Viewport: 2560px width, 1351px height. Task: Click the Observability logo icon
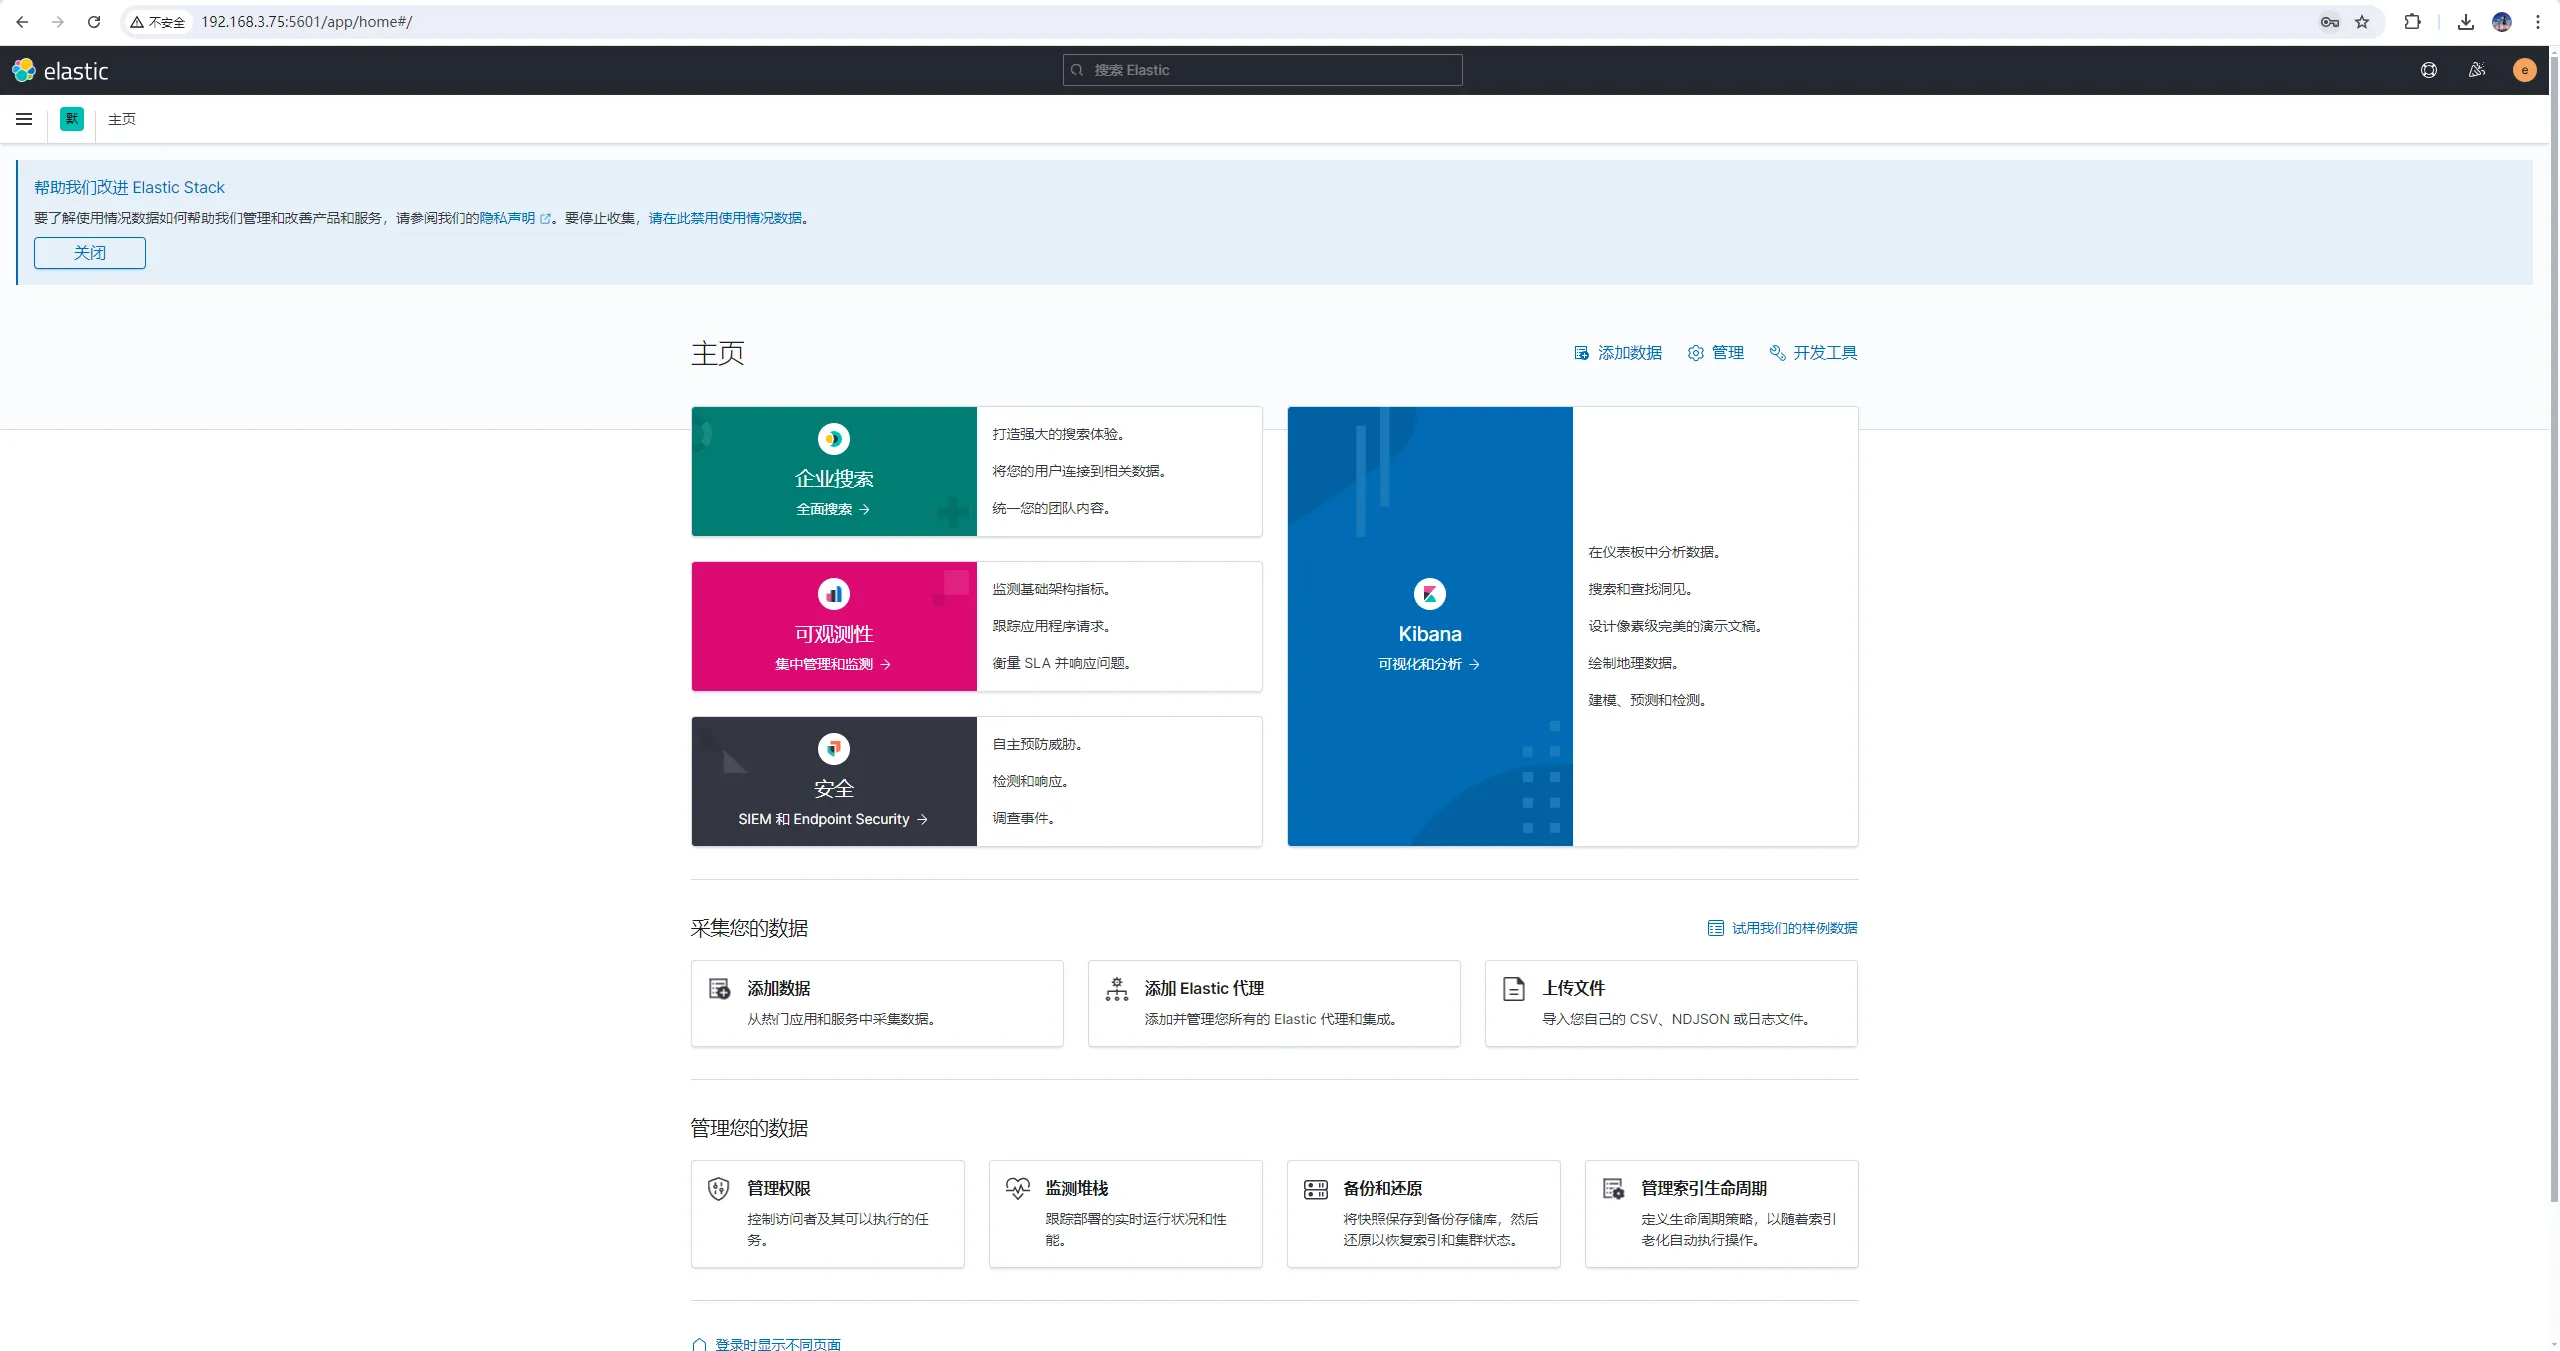834,594
